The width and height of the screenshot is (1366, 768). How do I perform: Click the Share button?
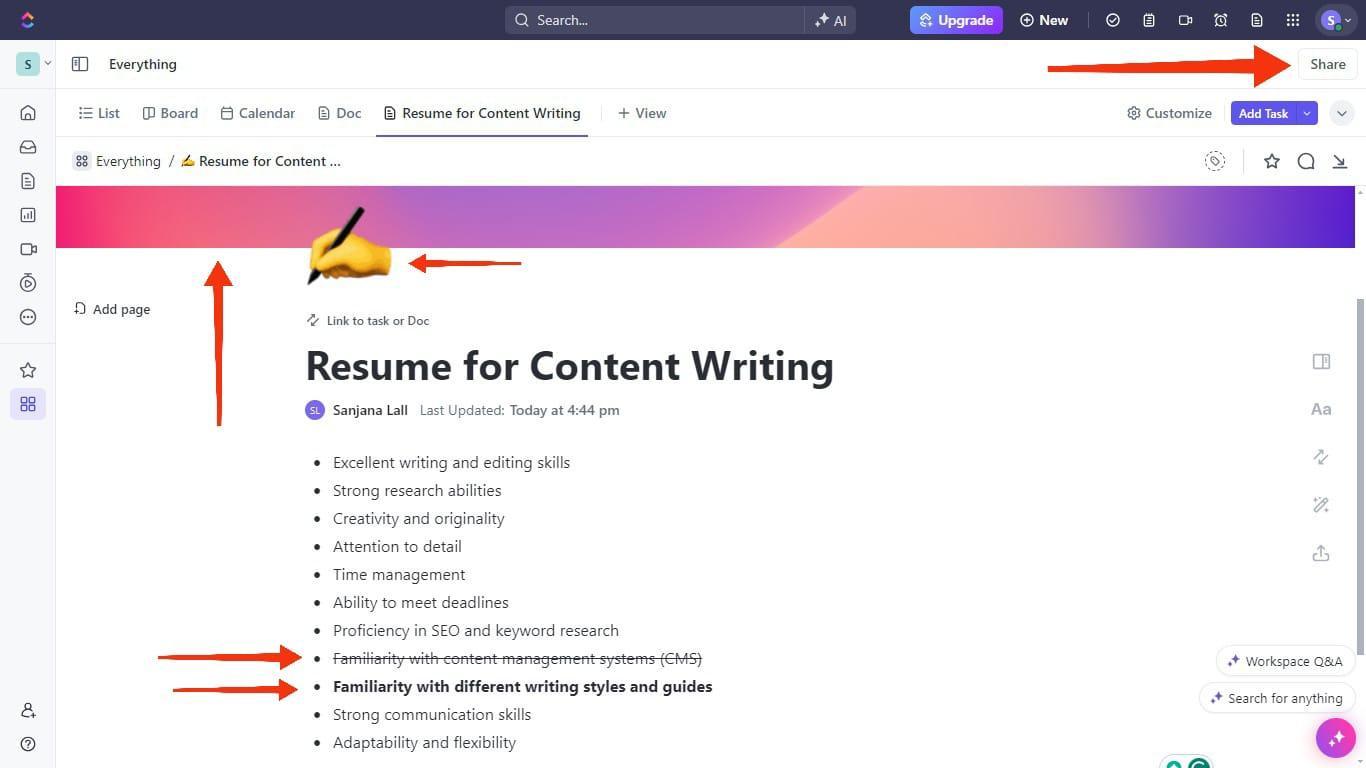1328,64
